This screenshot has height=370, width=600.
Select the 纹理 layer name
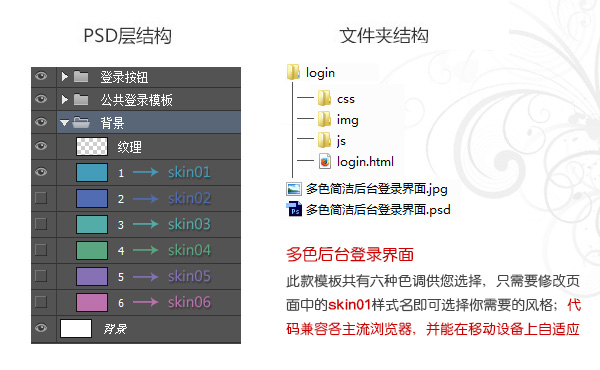click(x=129, y=147)
